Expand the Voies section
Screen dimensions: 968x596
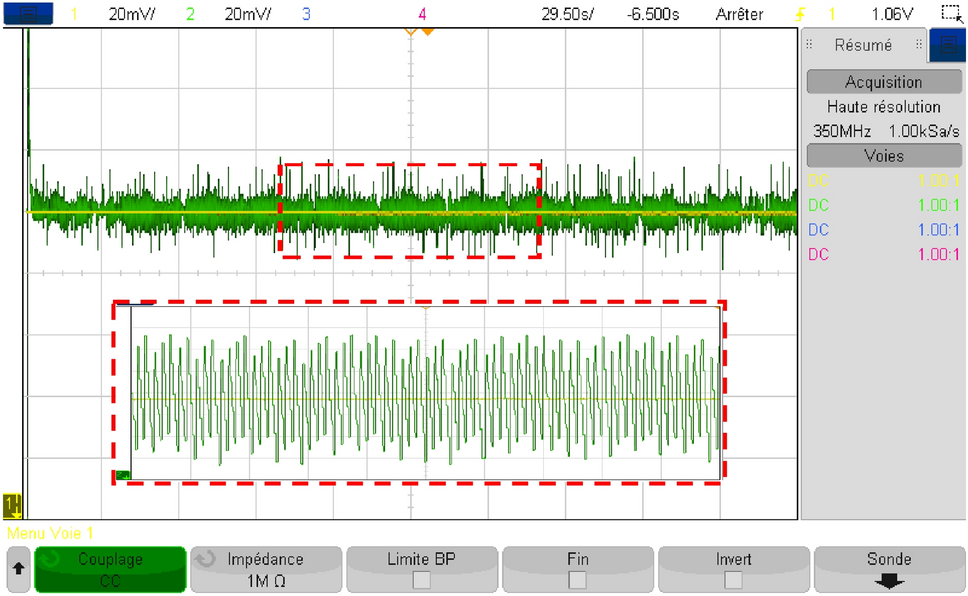coord(884,155)
